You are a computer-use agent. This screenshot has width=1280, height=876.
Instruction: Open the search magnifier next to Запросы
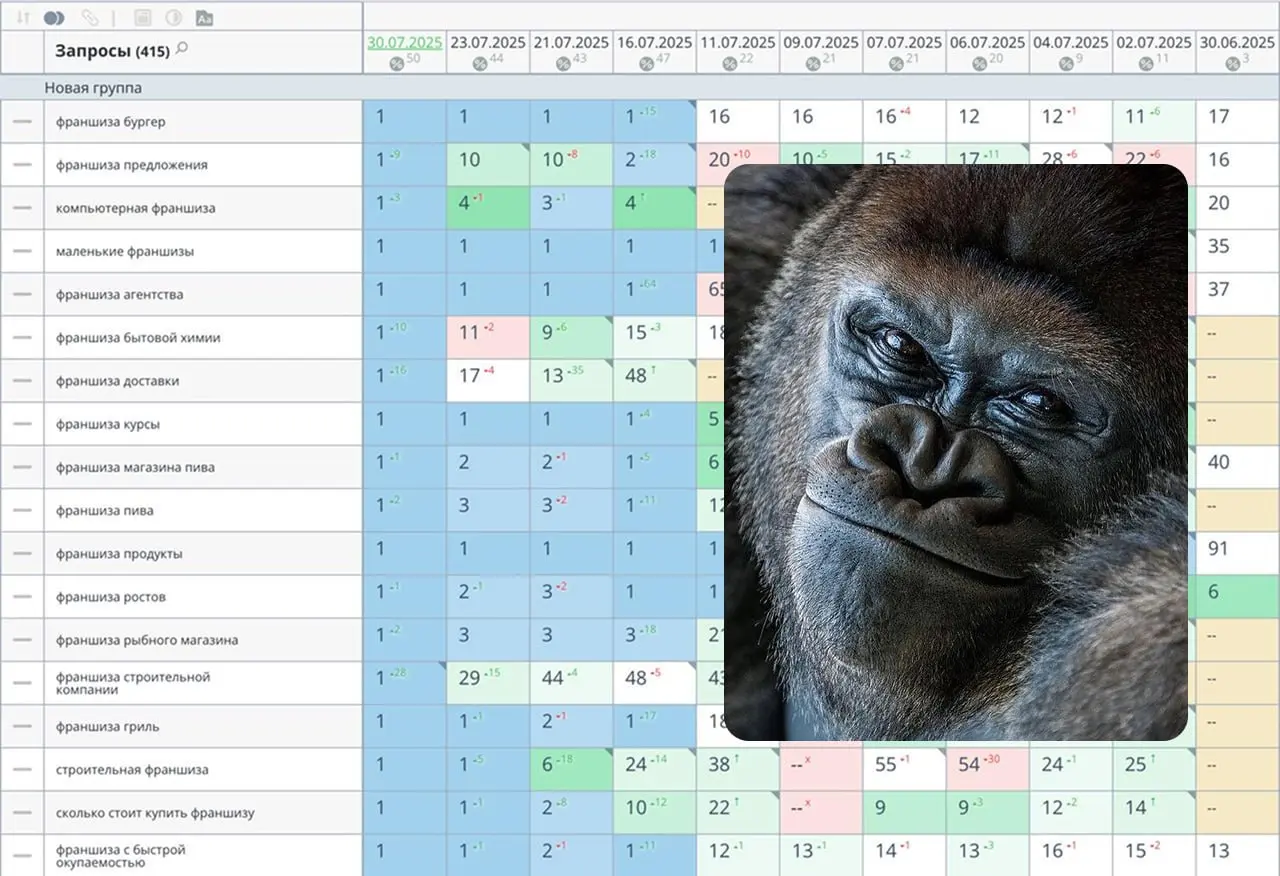(x=181, y=48)
